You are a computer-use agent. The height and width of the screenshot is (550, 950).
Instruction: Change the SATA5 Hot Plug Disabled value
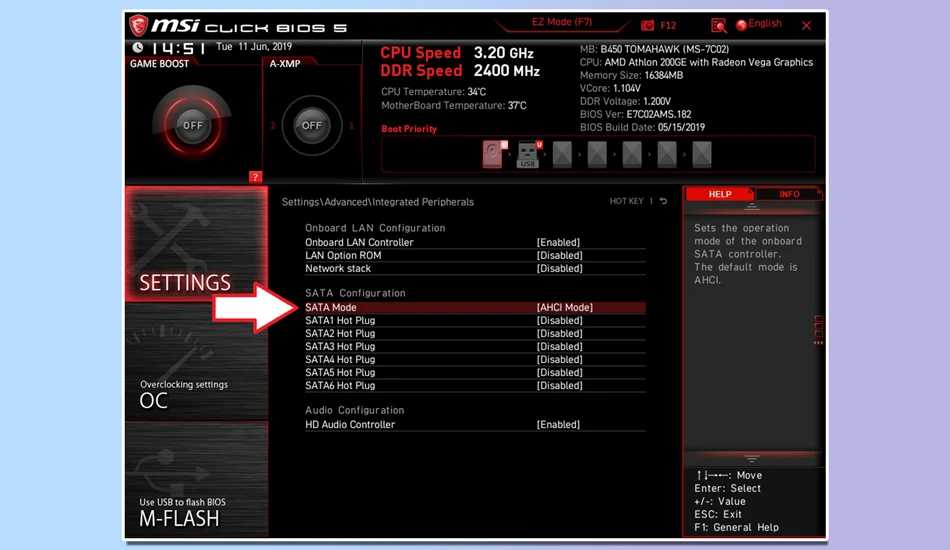(x=559, y=373)
